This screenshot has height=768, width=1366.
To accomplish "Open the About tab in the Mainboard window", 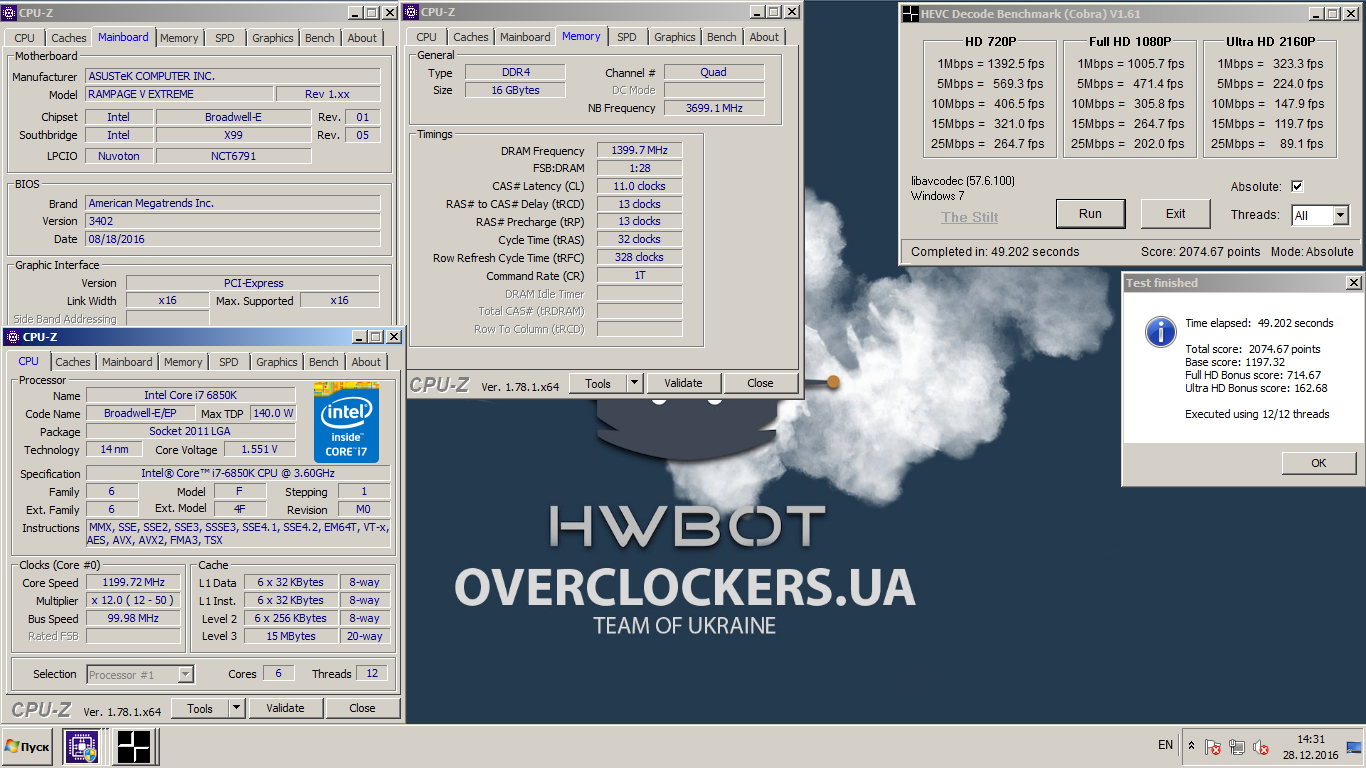I will click(x=362, y=38).
